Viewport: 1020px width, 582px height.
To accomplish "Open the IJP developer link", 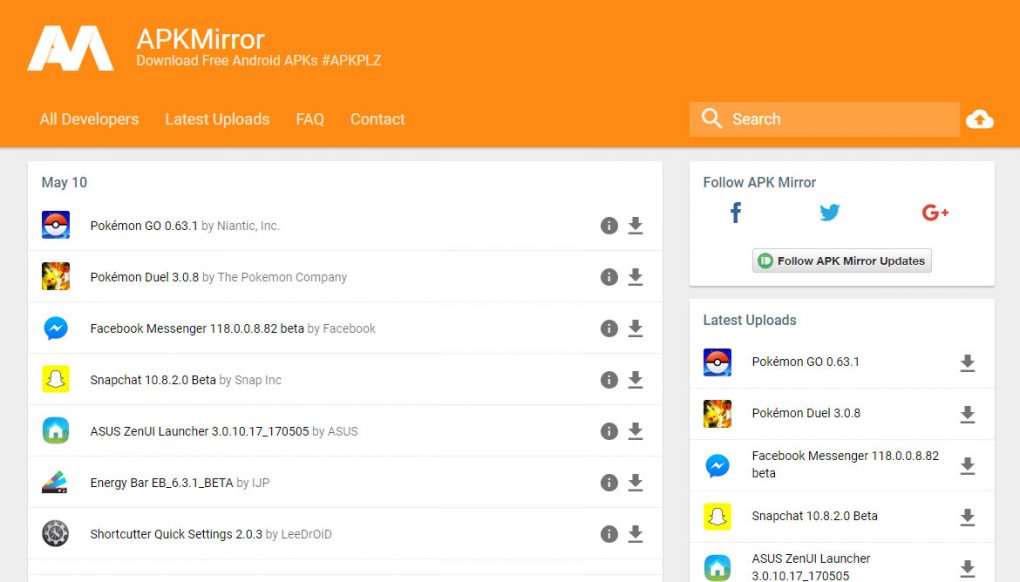I will coord(261,483).
